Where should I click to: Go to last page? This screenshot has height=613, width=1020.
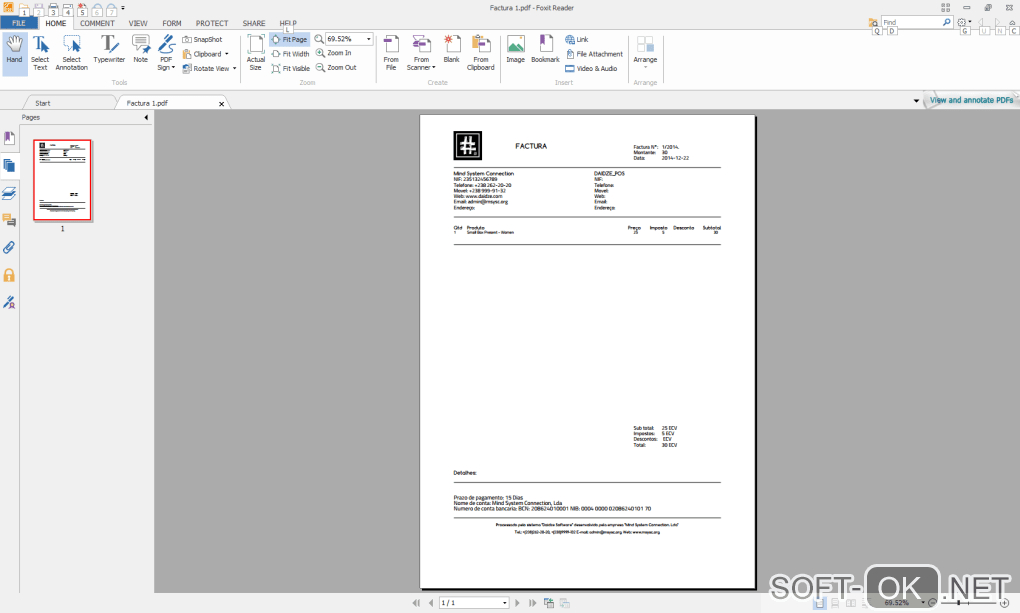[533, 603]
